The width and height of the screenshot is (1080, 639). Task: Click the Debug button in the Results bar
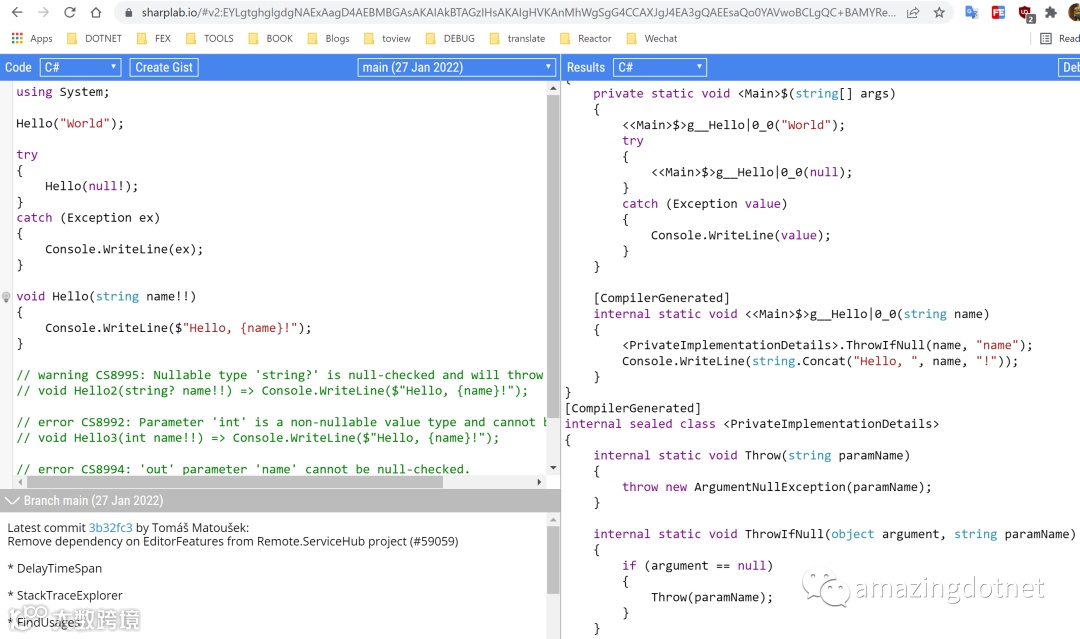coord(1069,67)
